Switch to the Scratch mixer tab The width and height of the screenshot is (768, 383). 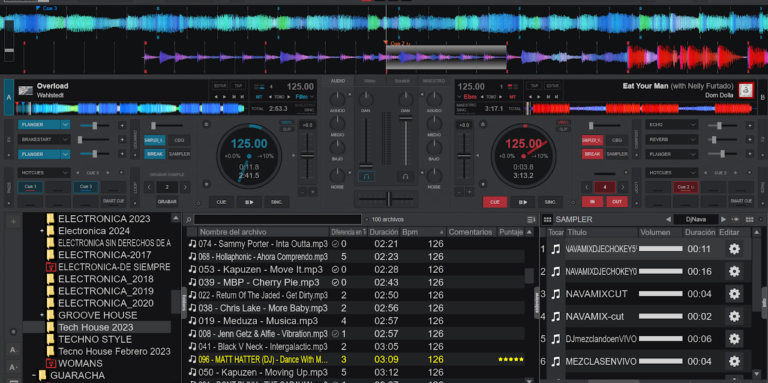(402, 81)
